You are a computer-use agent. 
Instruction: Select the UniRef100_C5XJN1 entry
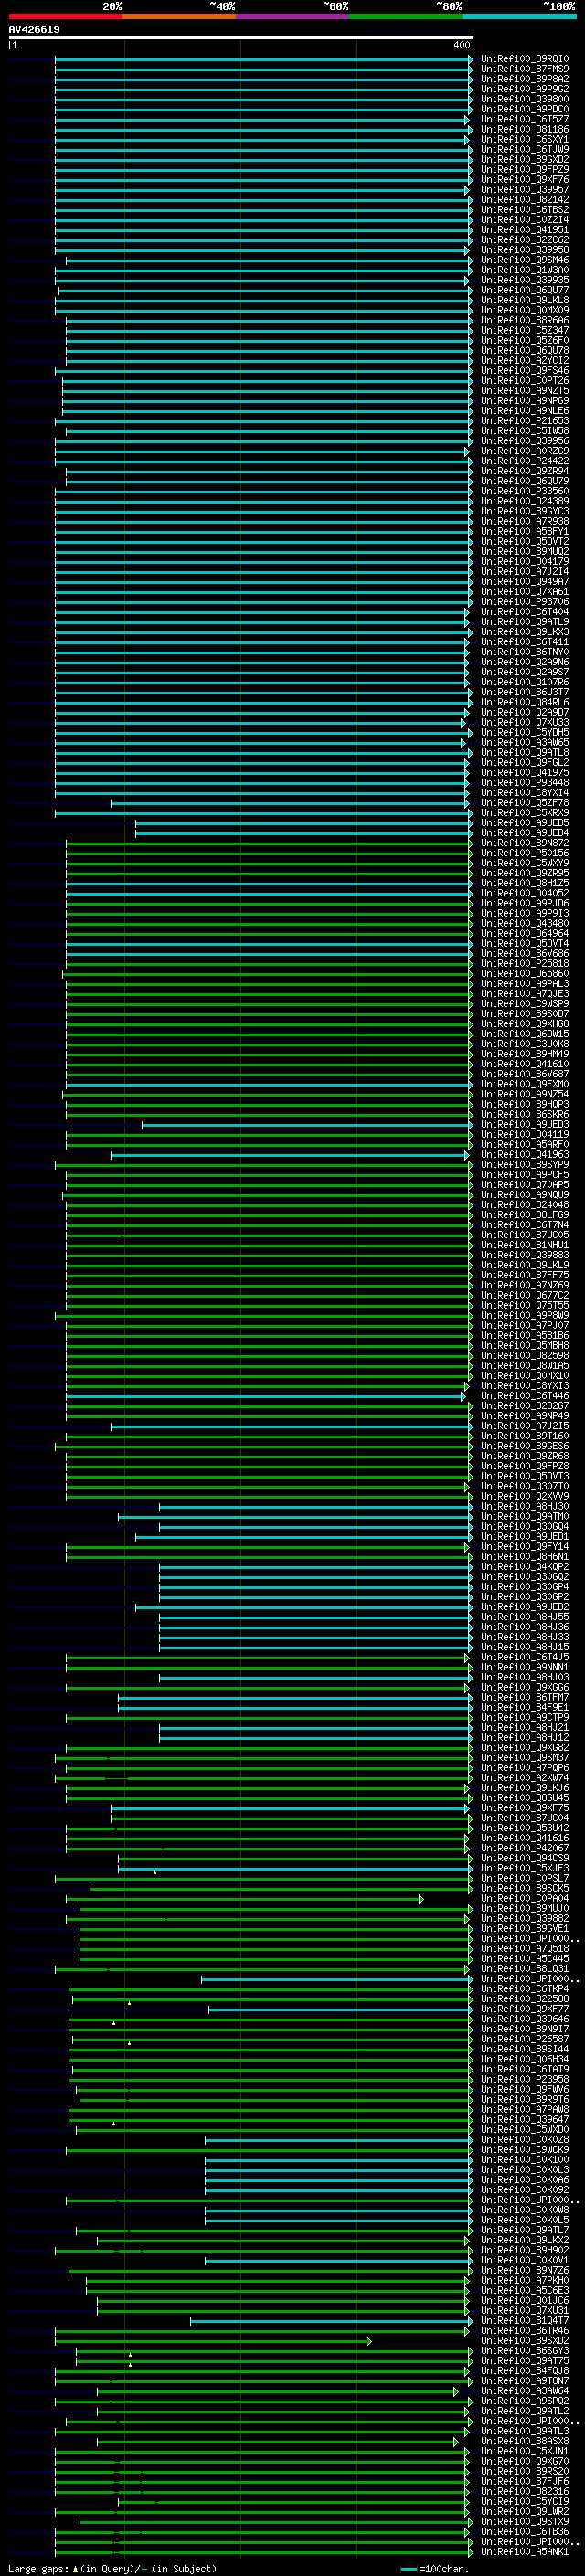(524, 2451)
